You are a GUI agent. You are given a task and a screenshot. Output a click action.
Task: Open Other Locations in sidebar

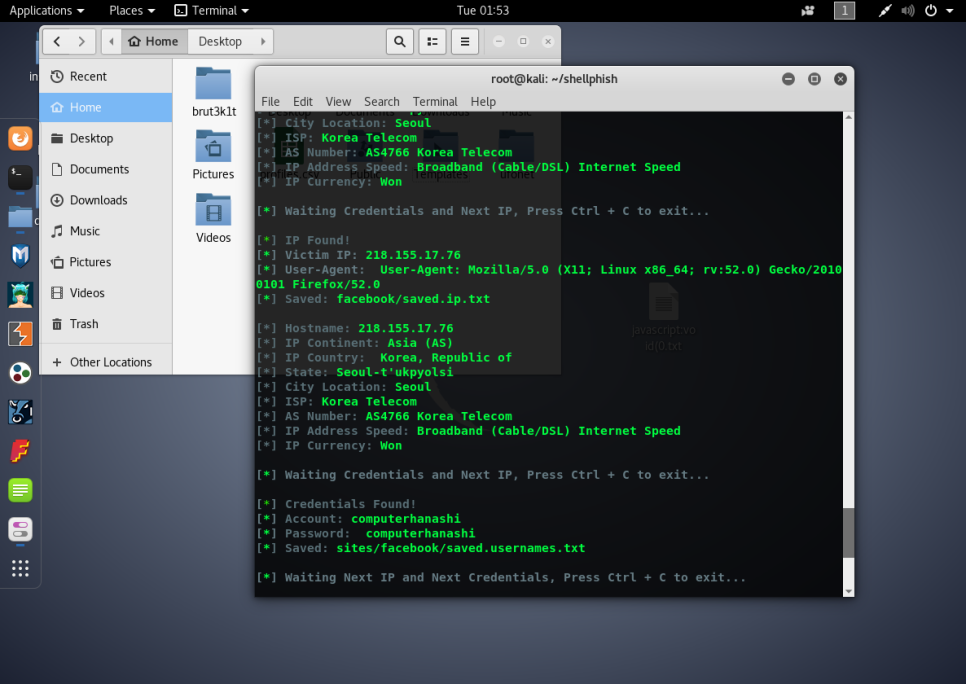tap(105, 362)
